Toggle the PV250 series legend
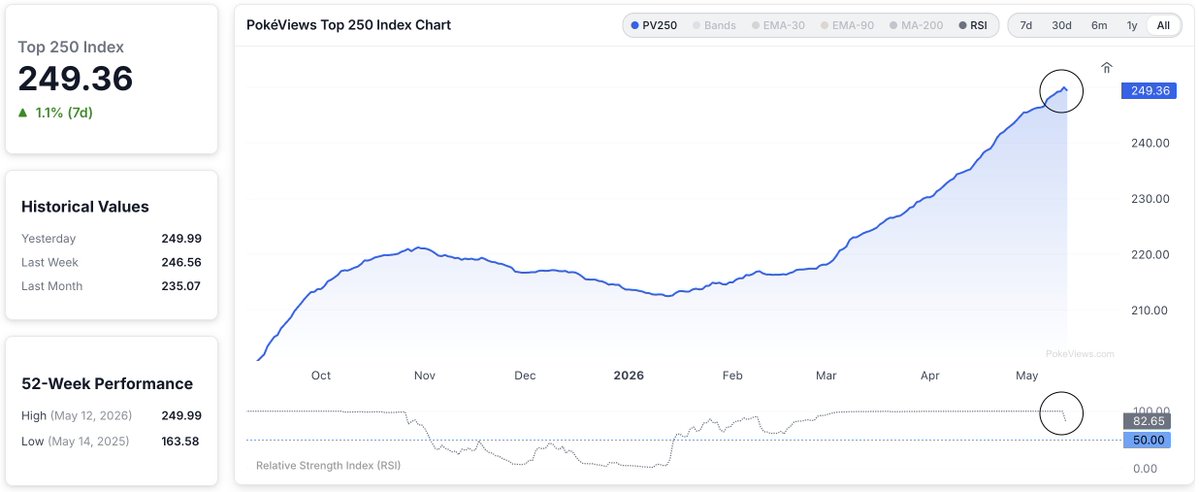 click(x=654, y=25)
